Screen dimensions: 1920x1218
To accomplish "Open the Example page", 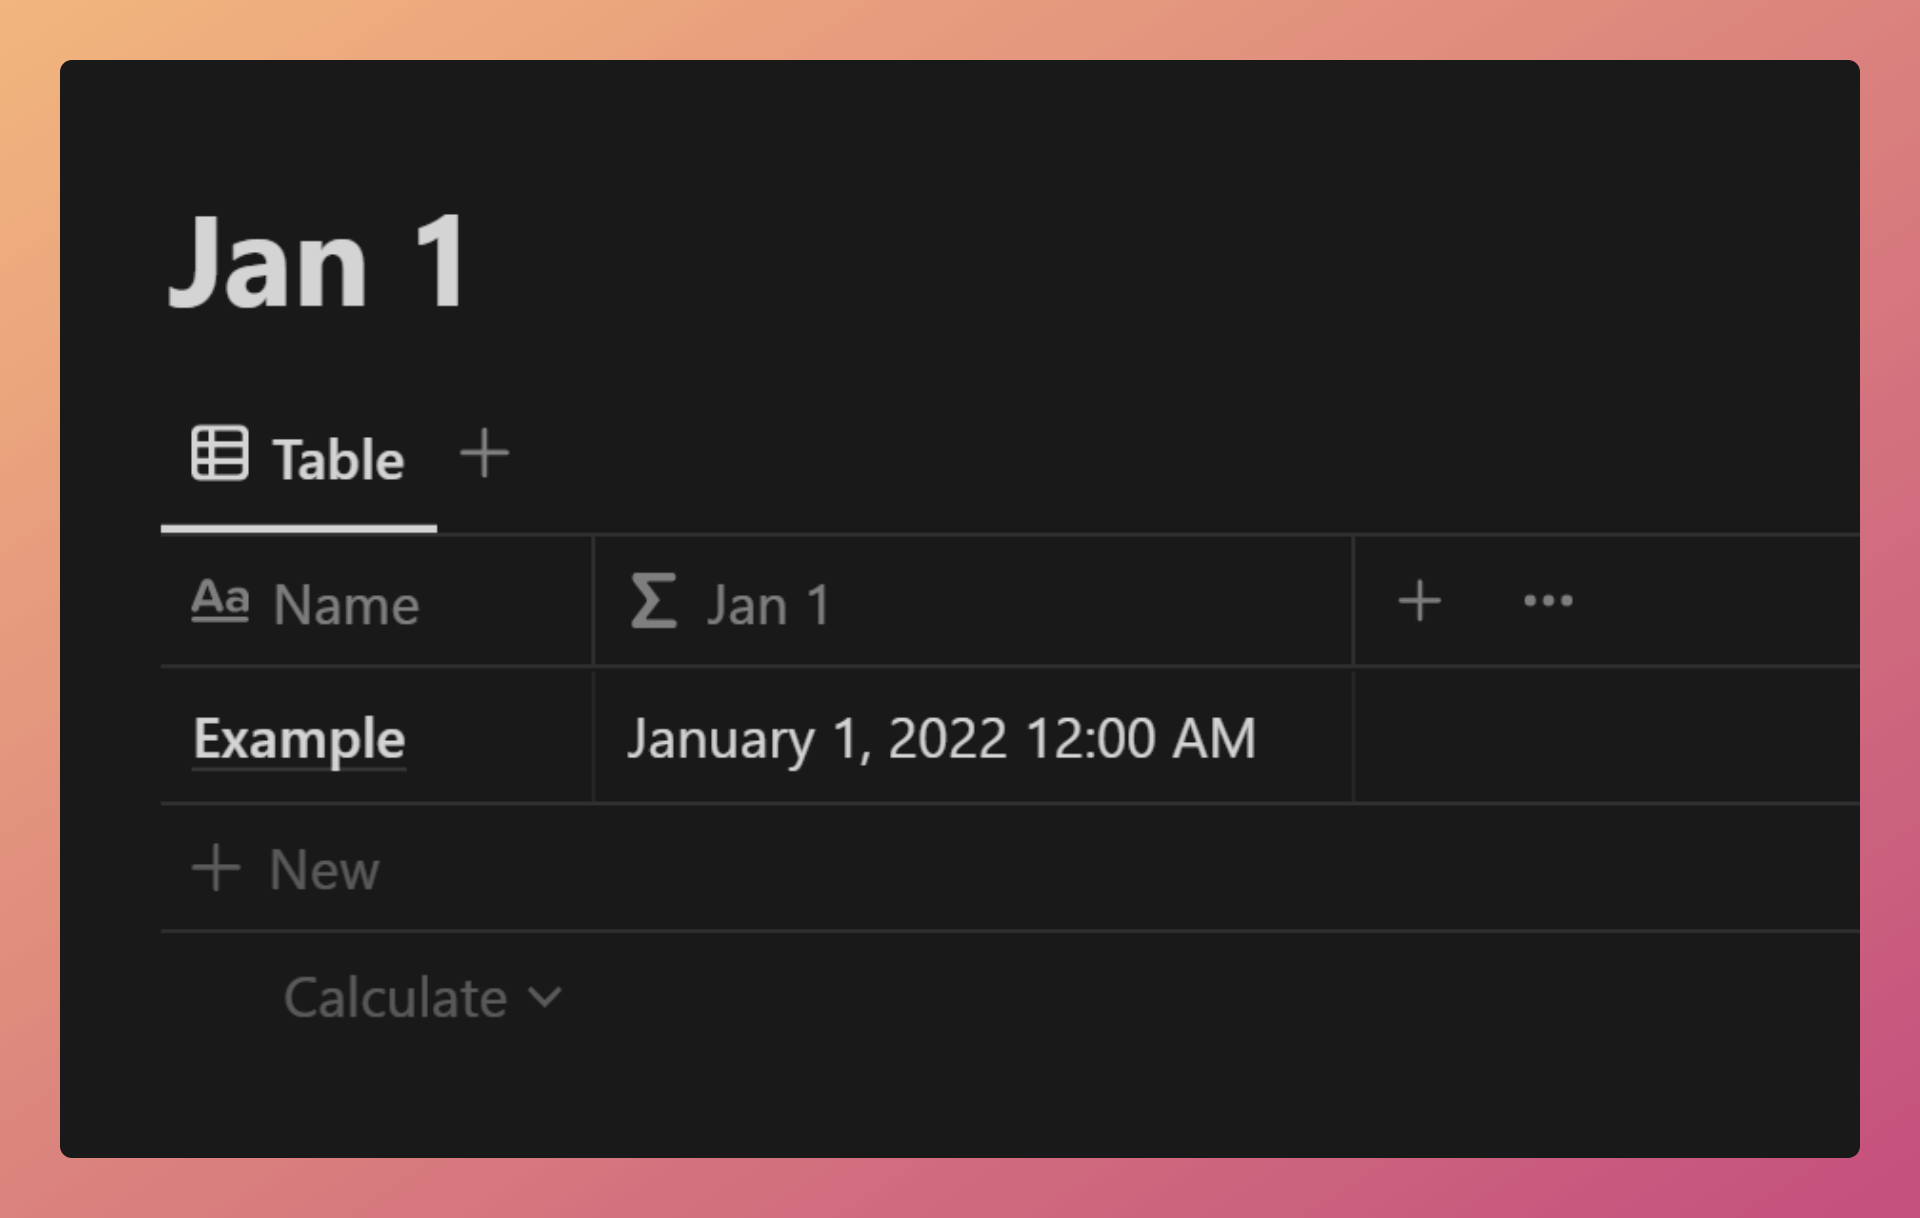I will [x=299, y=738].
